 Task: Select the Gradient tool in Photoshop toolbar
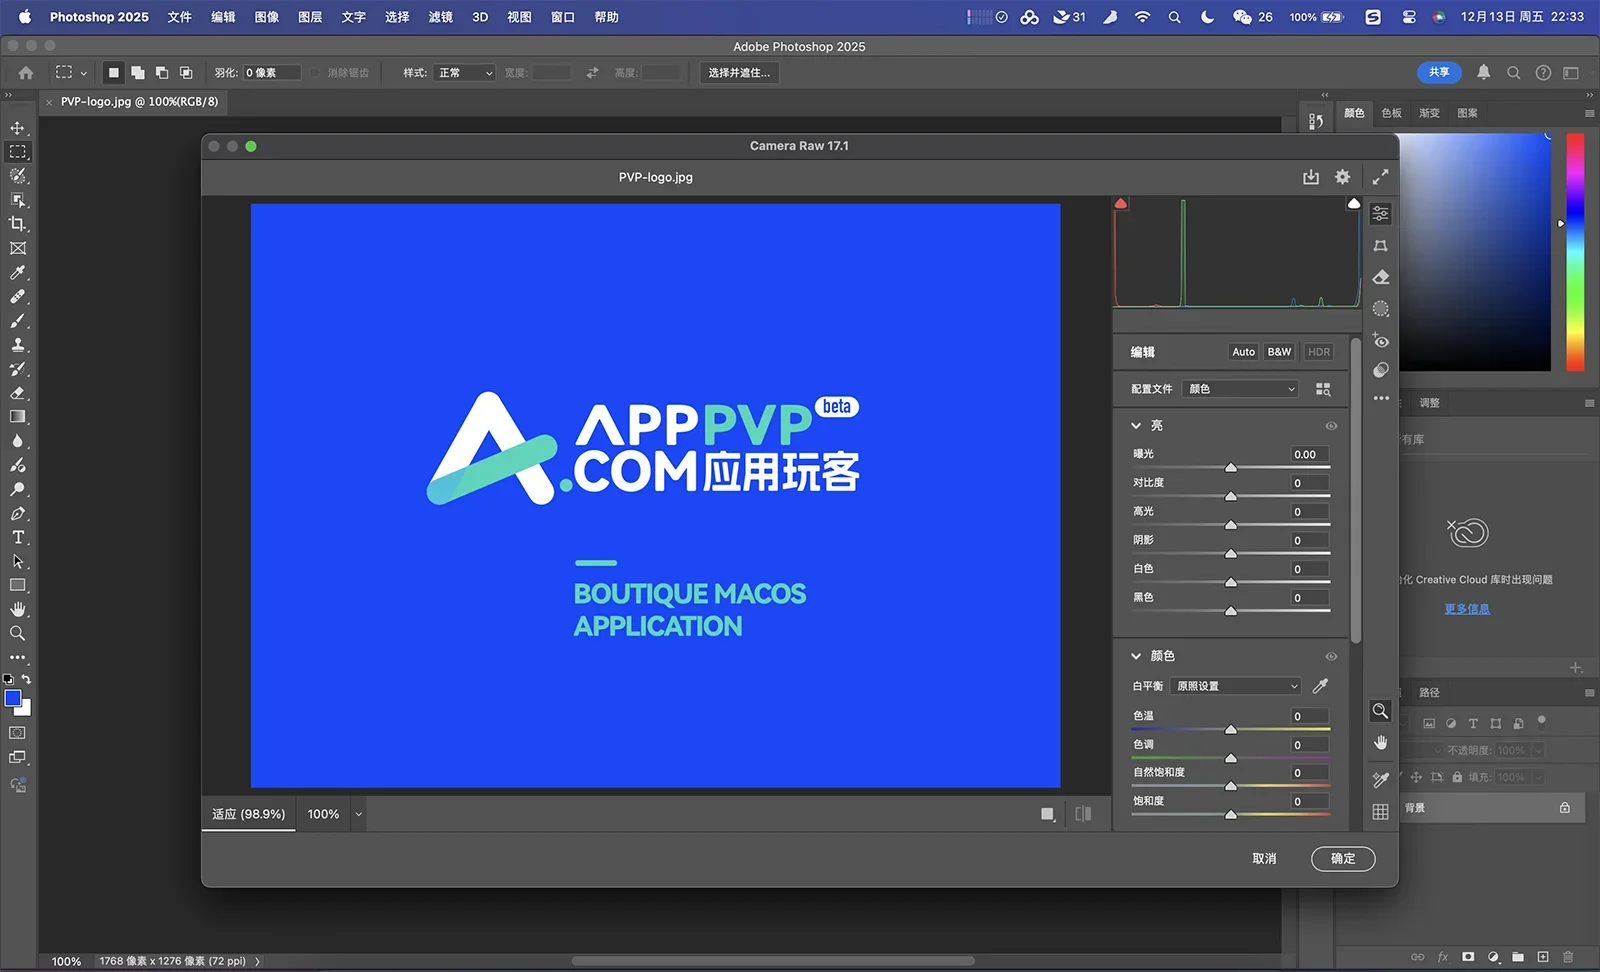coord(18,417)
